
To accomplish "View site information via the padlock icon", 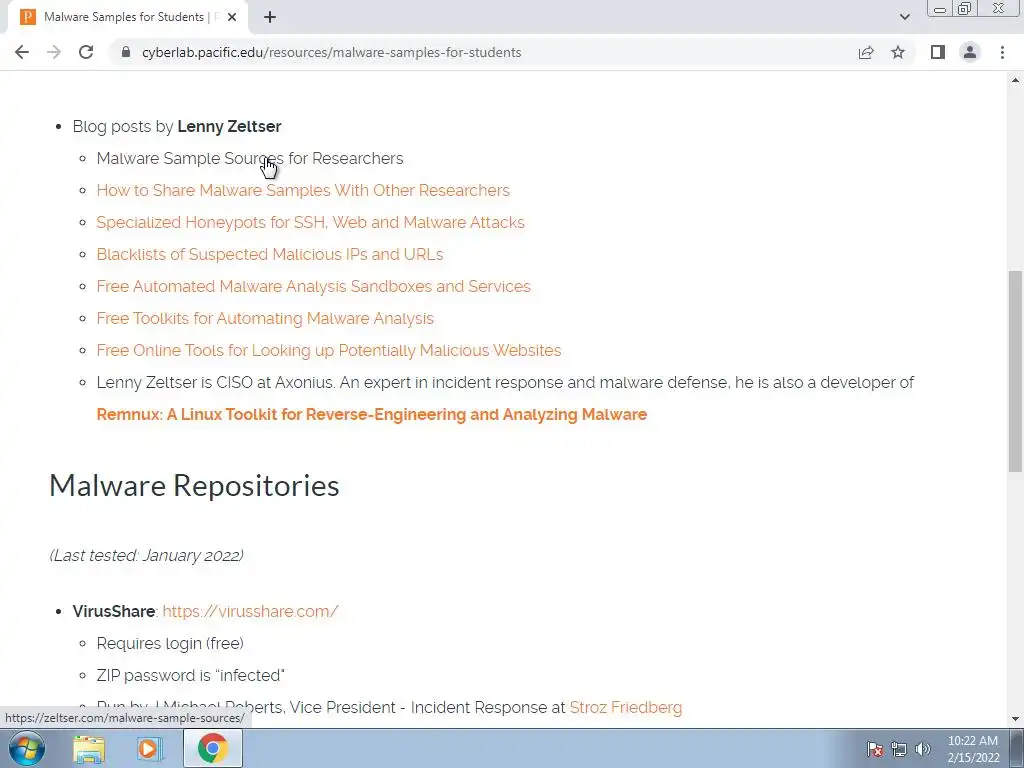I will coord(126,52).
